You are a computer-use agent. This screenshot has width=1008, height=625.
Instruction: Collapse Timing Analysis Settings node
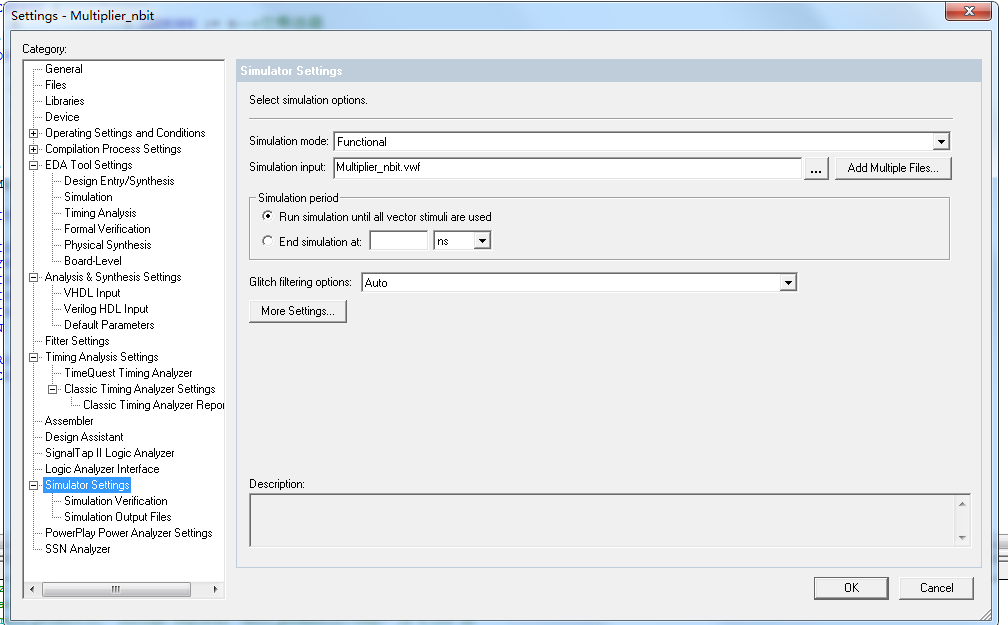tap(33, 358)
